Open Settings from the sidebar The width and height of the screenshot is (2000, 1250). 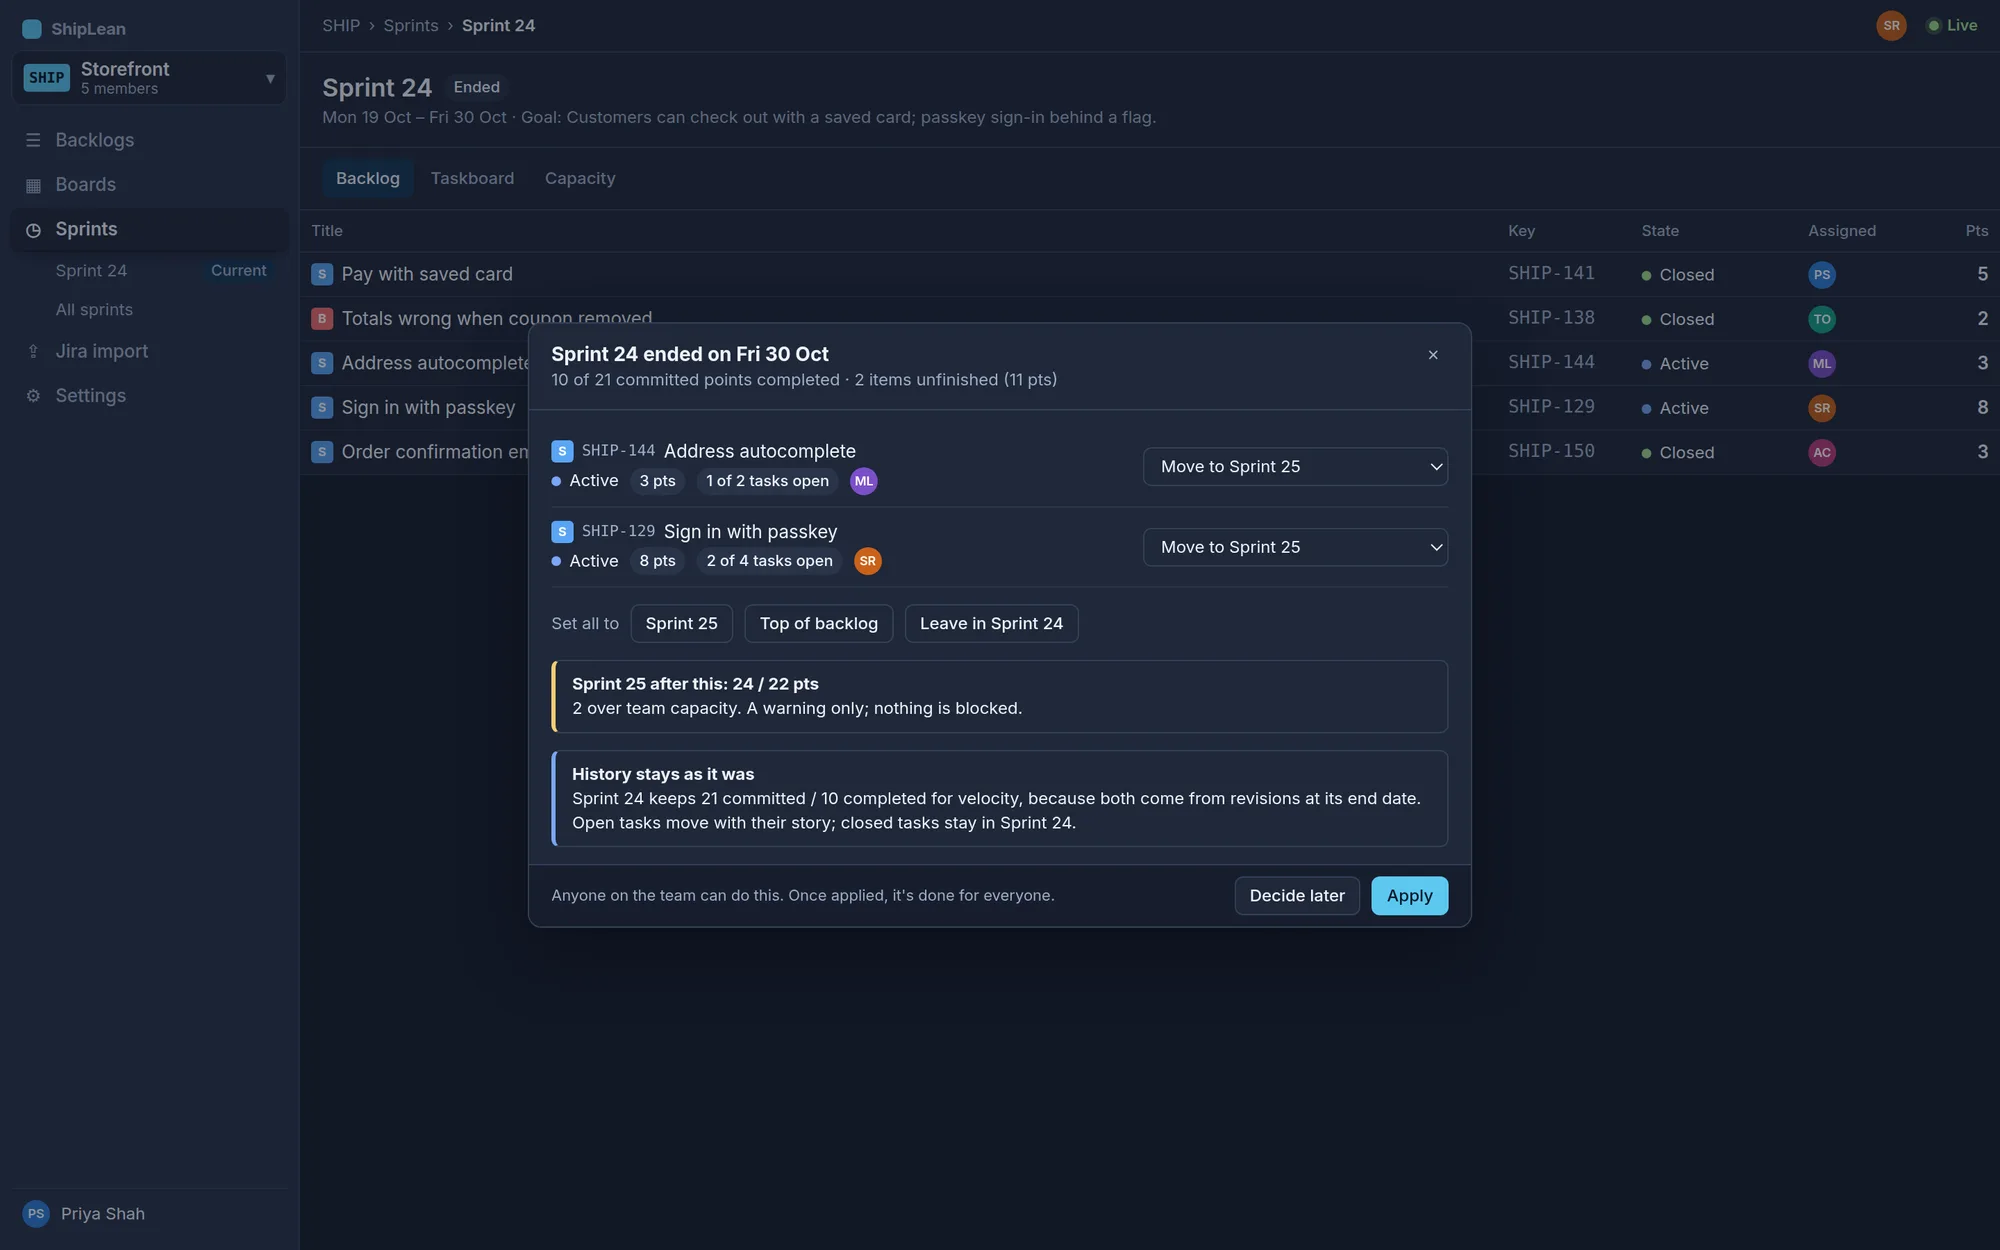[149, 396]
